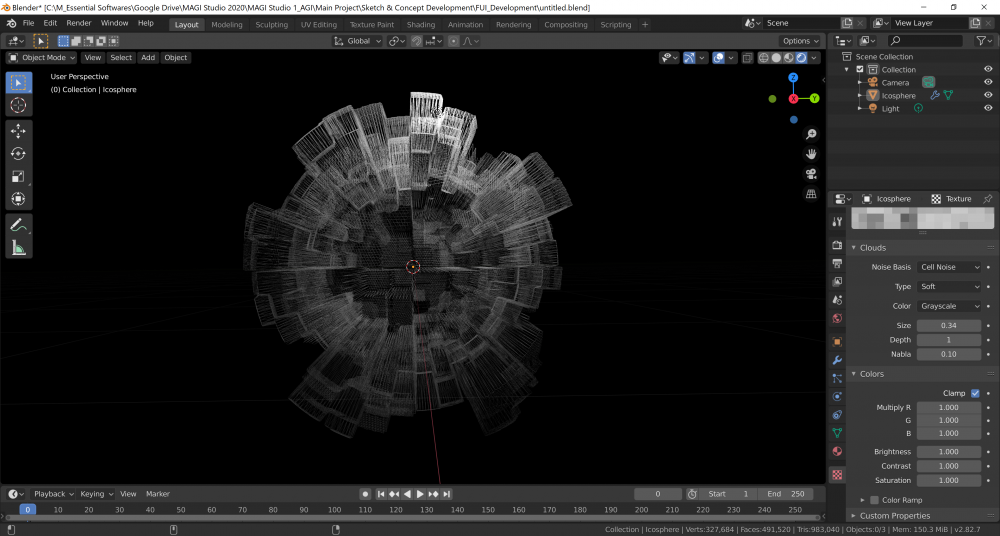This screenshot has width=1000, height=536.
Task: Select the Scale tool
Action: pos(18,176)
